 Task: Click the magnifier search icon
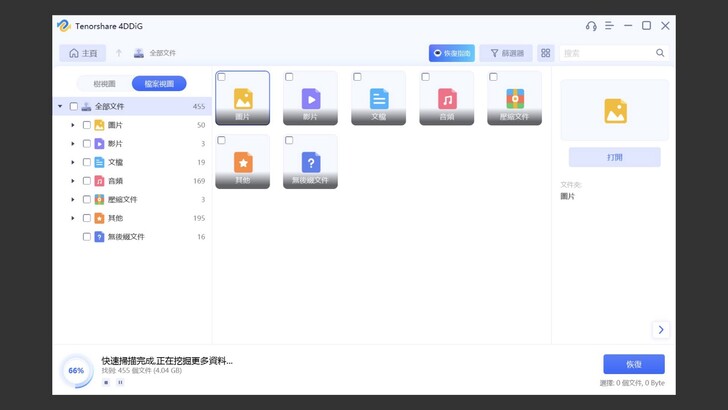pyautogui.click(x=660, y=53)
